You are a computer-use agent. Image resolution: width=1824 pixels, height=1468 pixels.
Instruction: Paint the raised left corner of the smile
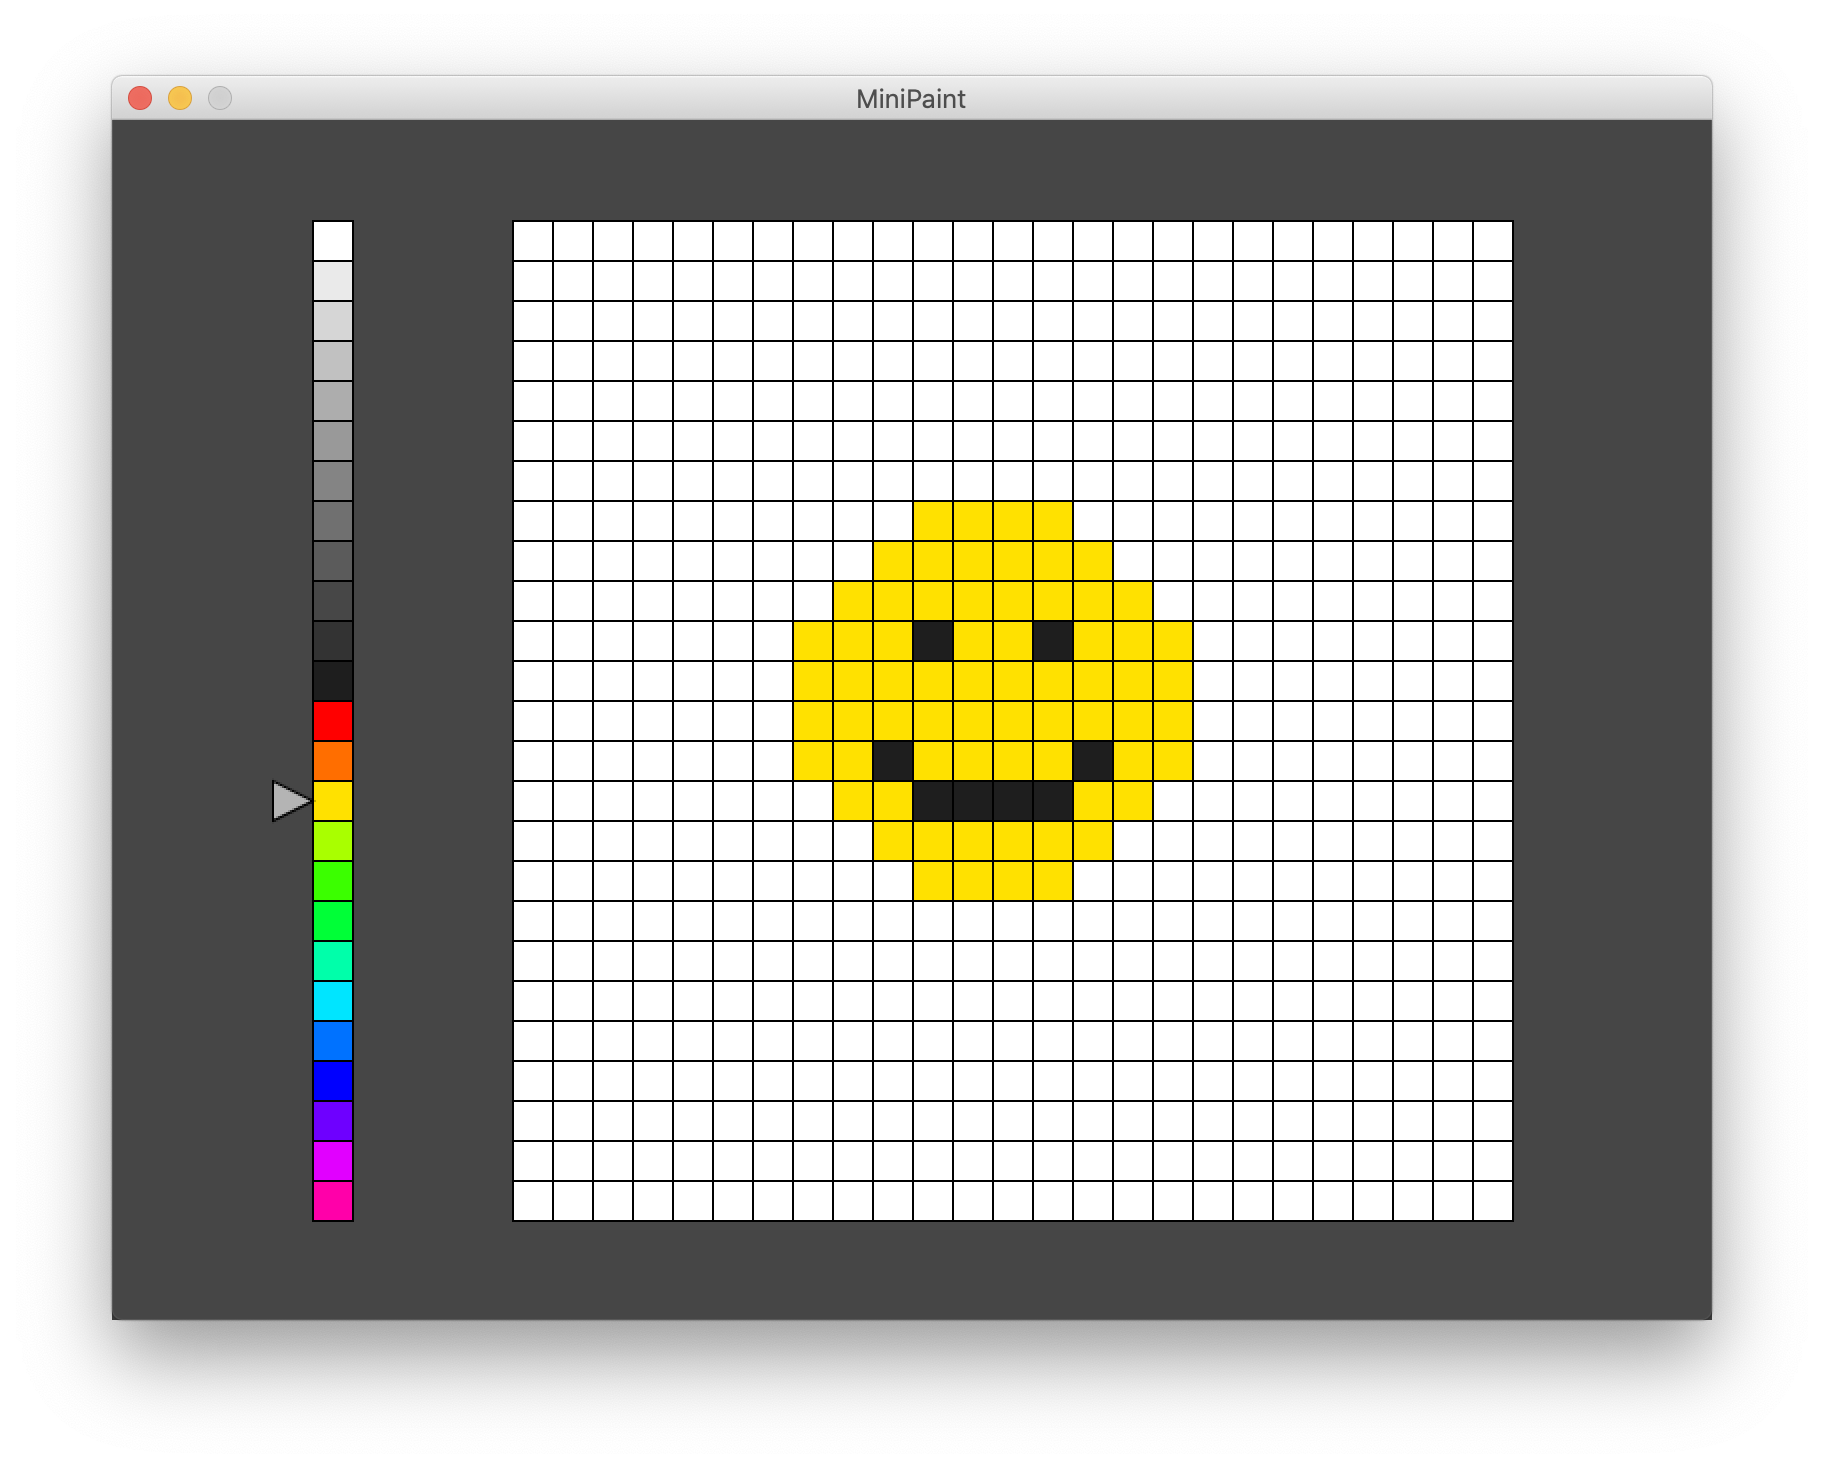click(x=893, y=761)
